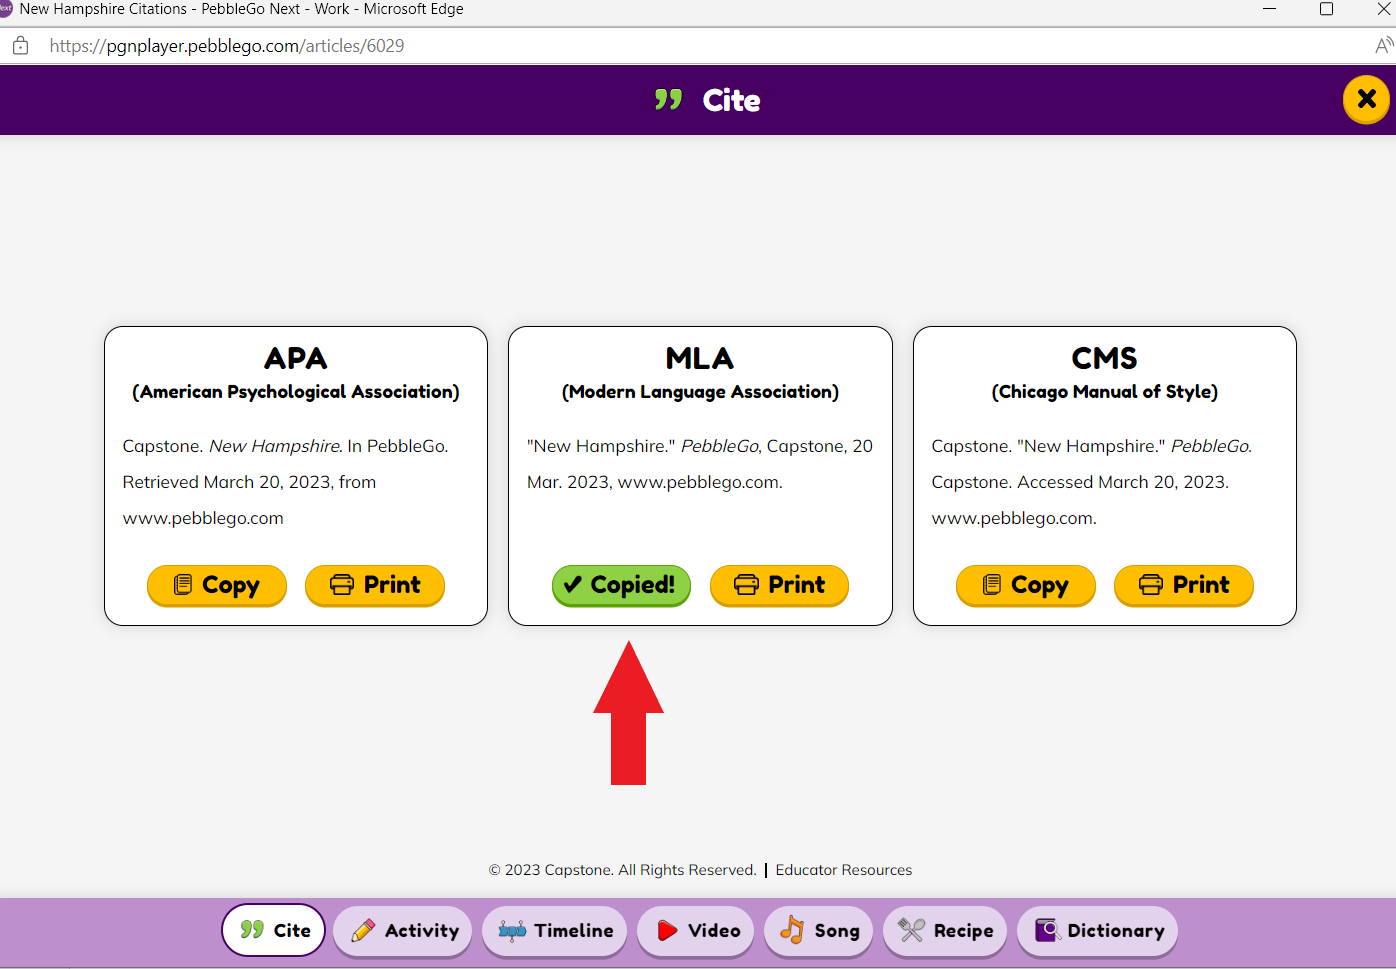Open the Recipe tab

(945, 930)
